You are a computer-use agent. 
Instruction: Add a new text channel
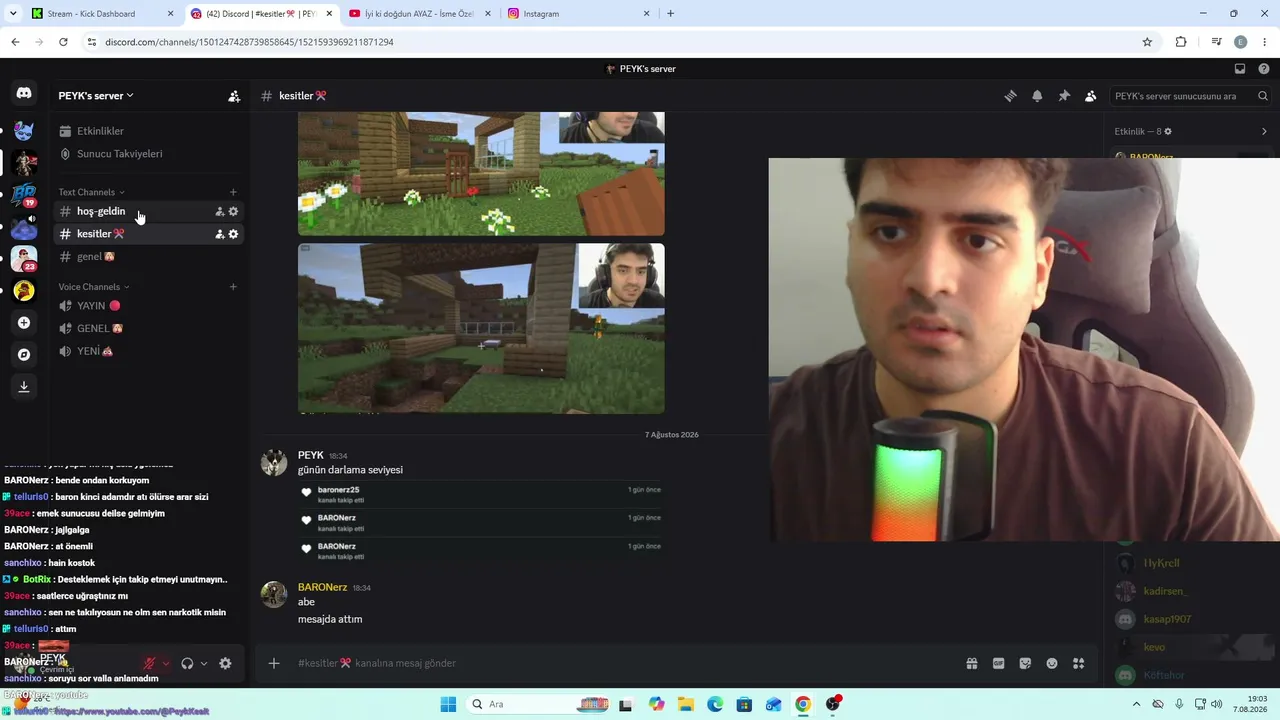[x=233, y=192]
